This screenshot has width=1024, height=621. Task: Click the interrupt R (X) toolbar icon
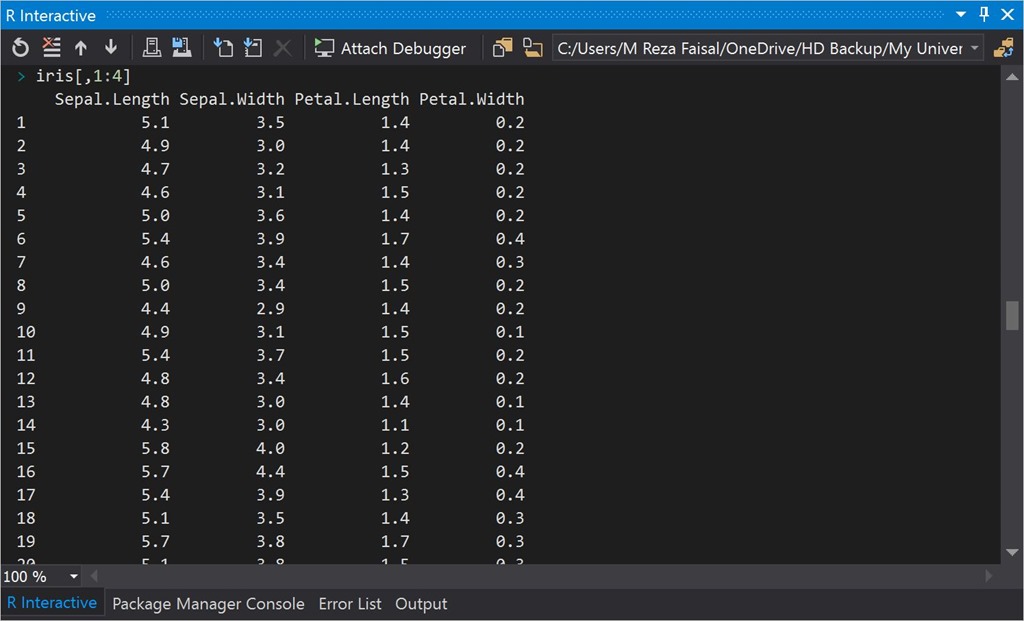pos(283,48)
